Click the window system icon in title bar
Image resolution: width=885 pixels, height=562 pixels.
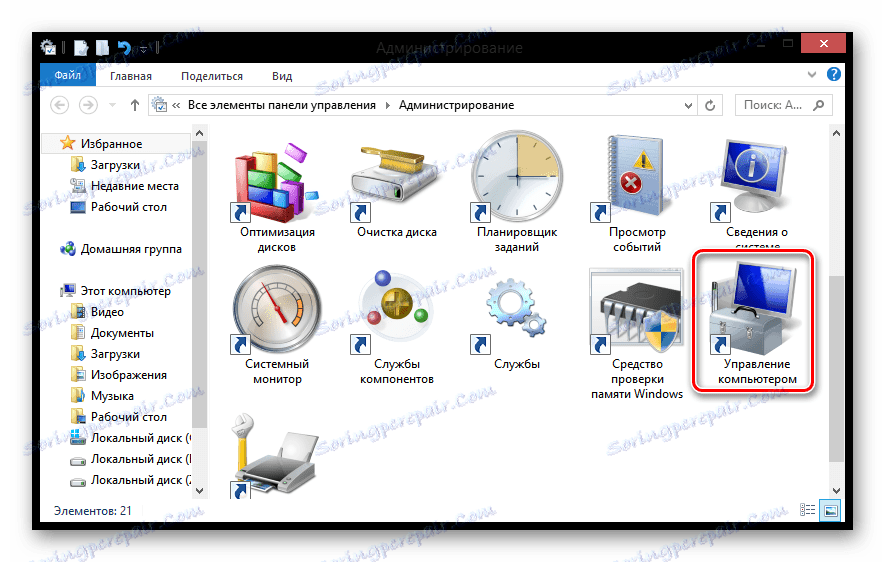(49, 47)
